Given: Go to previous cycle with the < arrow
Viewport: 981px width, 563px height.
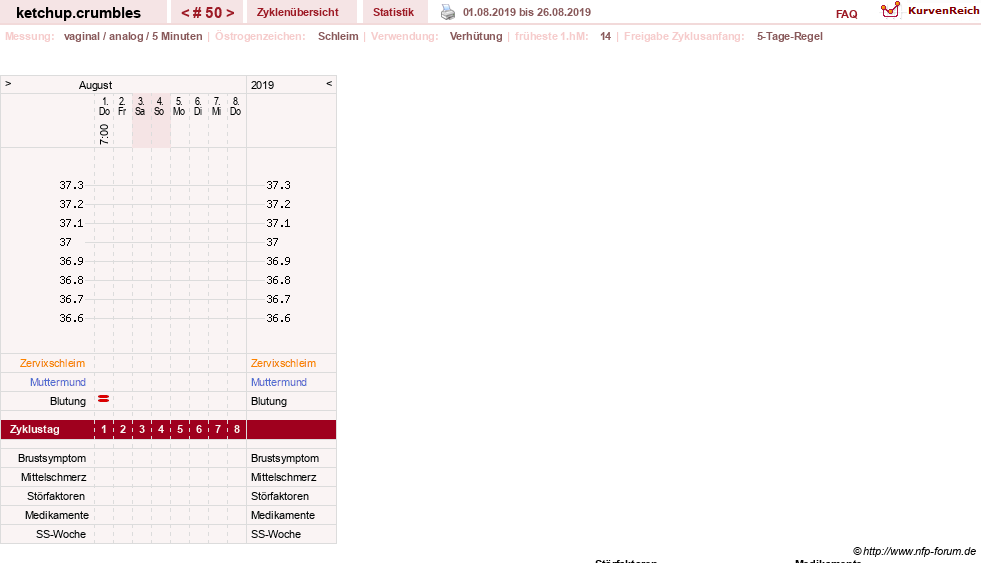Looking at the screenshot, I should [185, 13].
